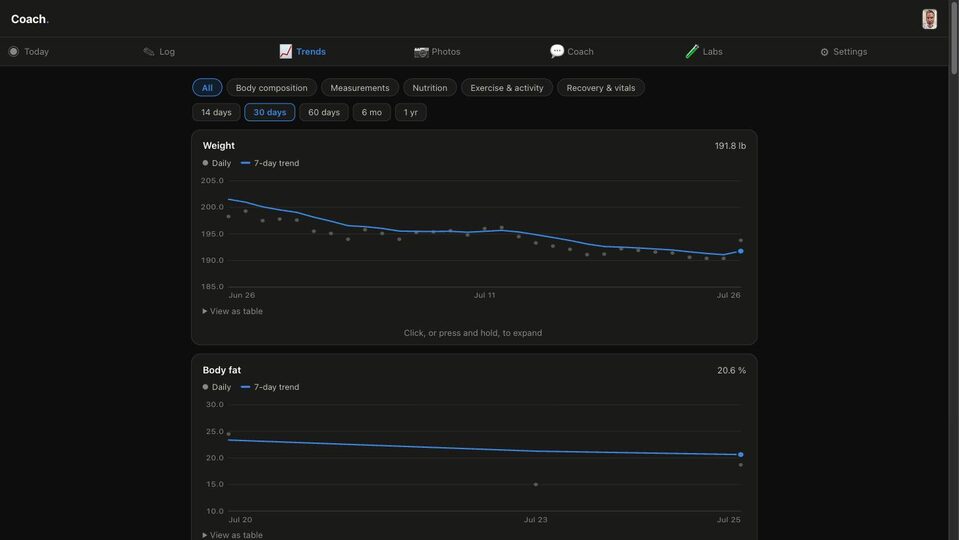Click the Coach app logo
Image resolution: width=959 pixels, height=540 pixels.
[x=29, y=19]
